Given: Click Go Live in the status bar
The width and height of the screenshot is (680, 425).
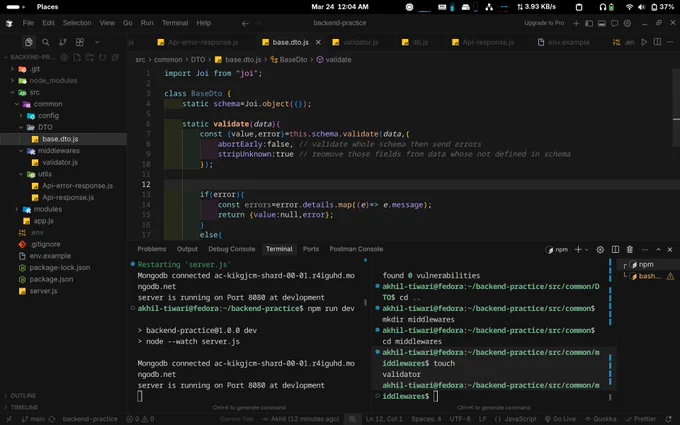Looking at the screenshot, I should pos(560,419).
